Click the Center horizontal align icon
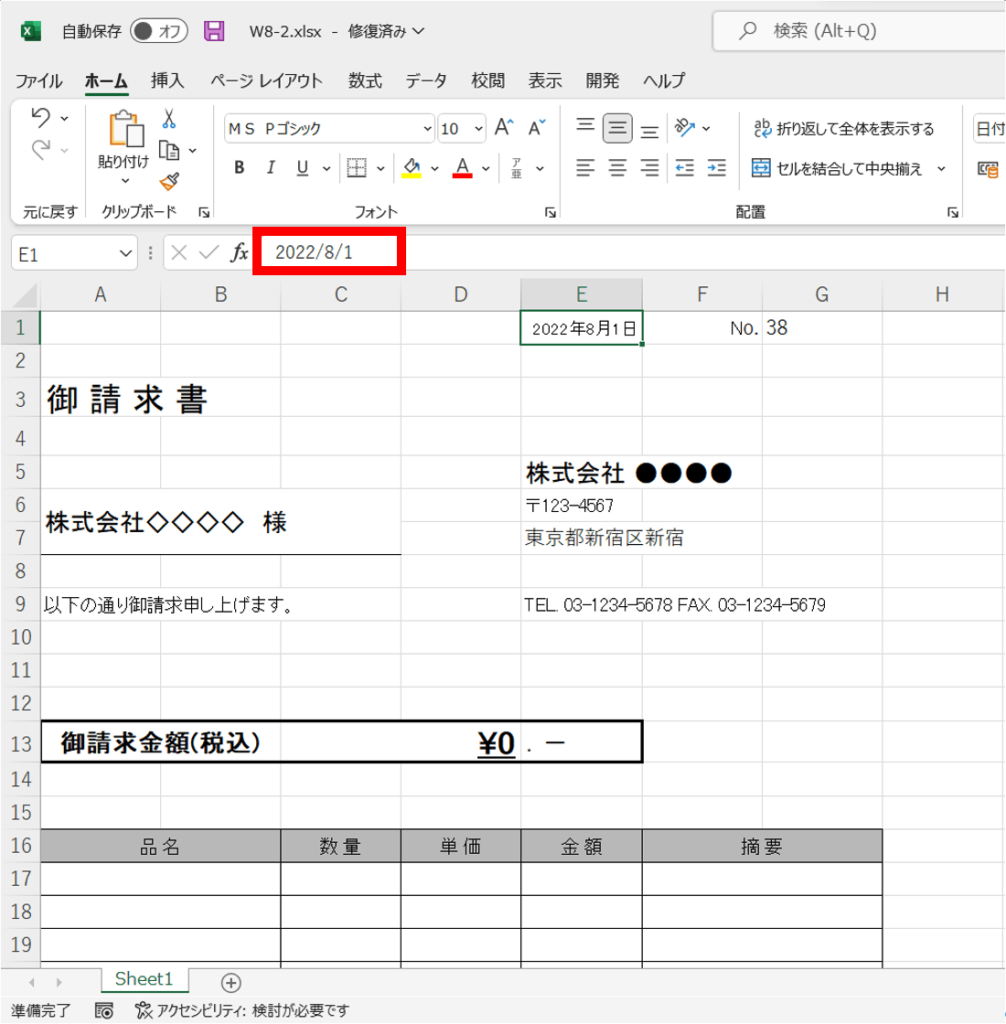 [618, 168]
